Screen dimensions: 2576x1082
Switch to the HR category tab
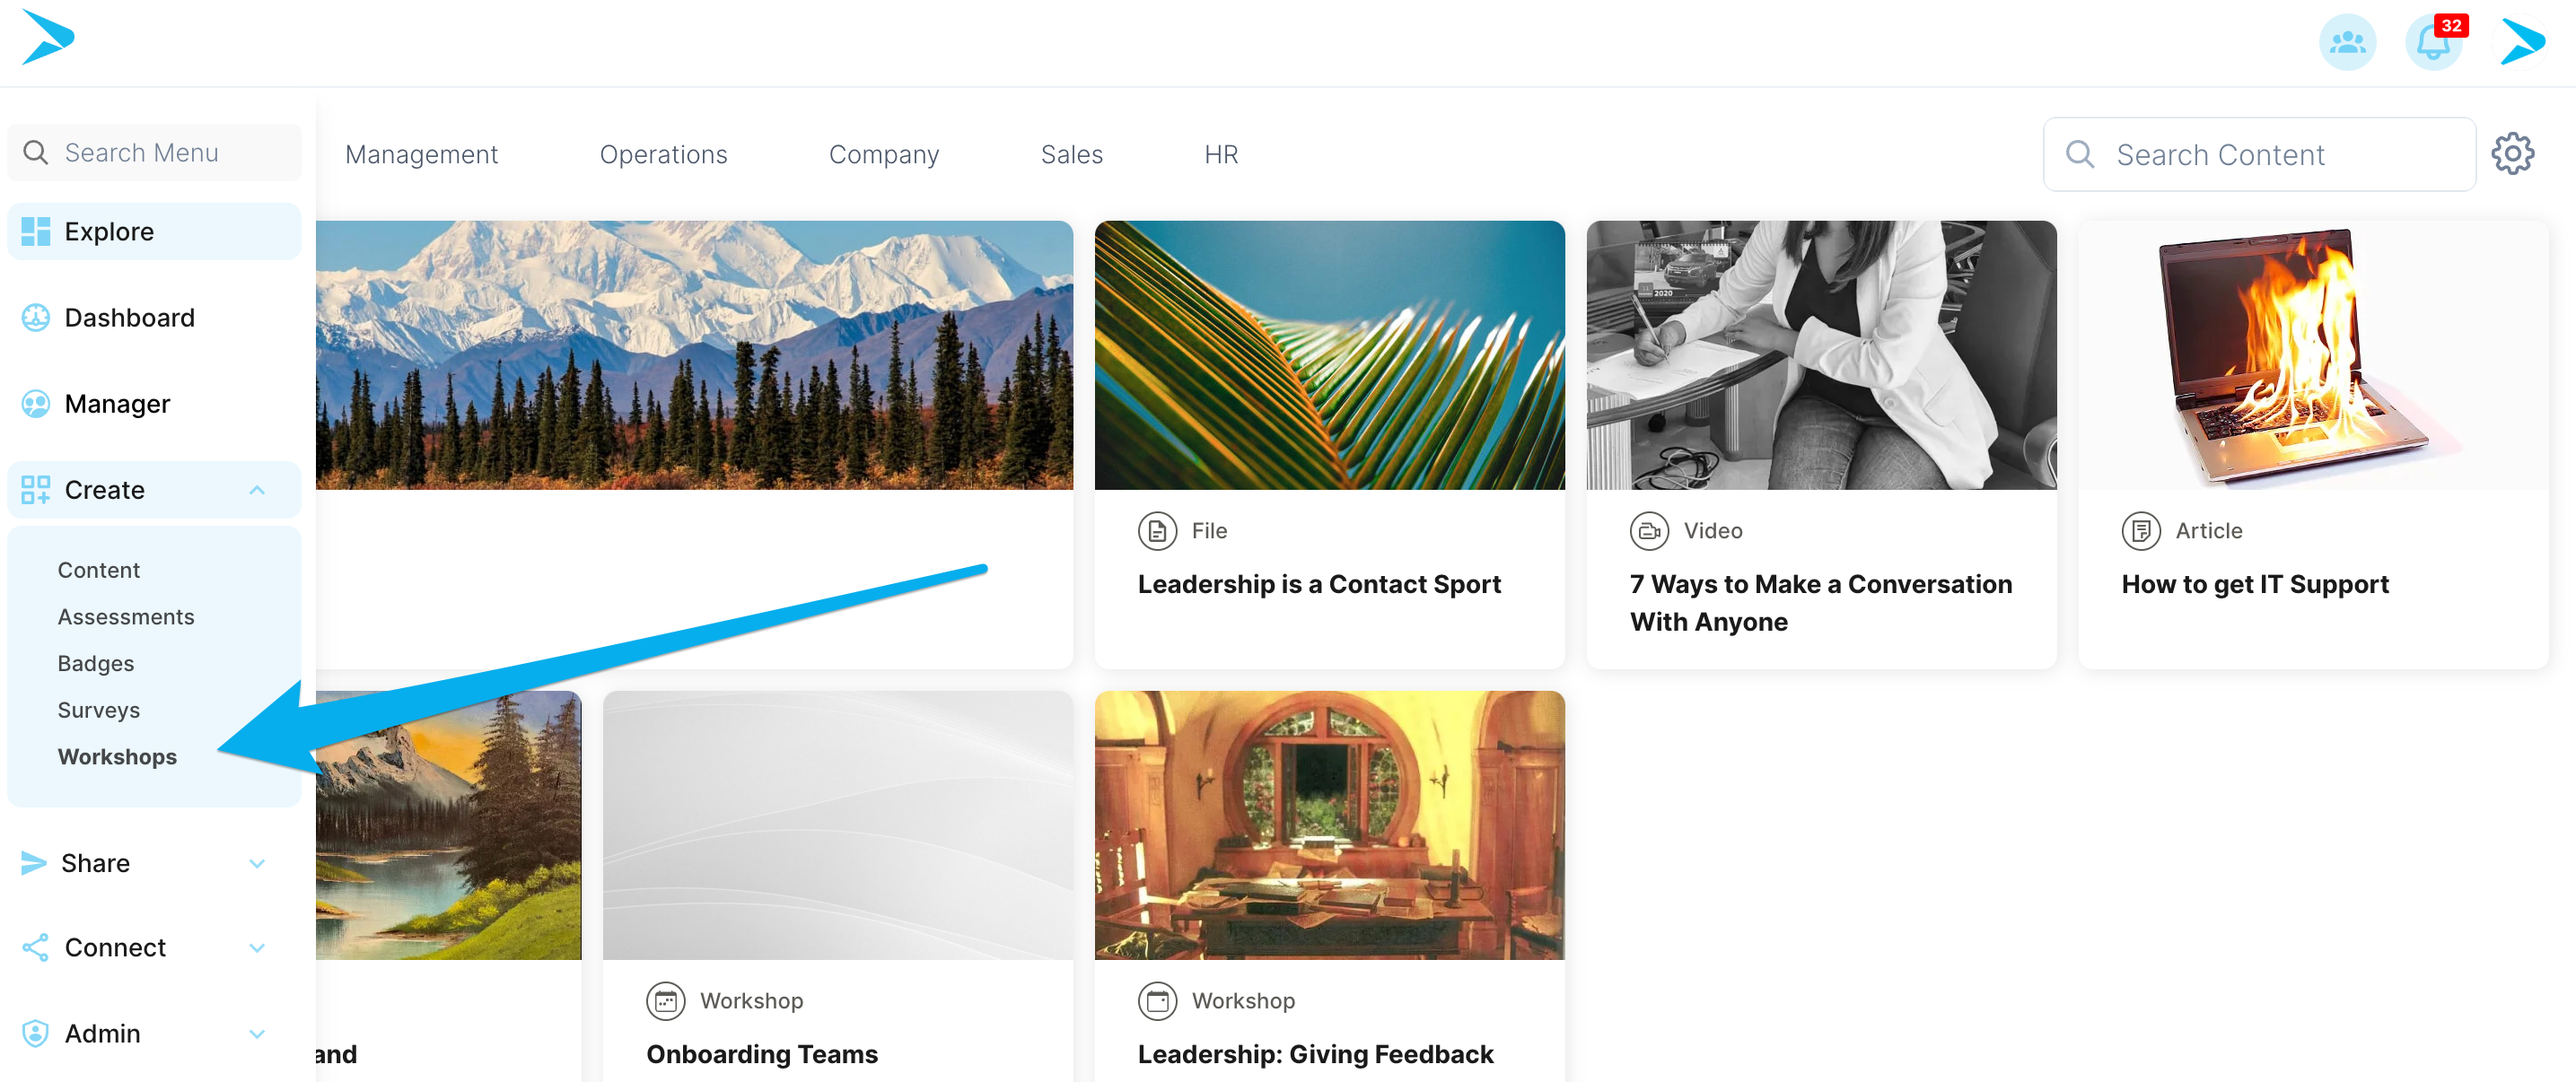1221,154
